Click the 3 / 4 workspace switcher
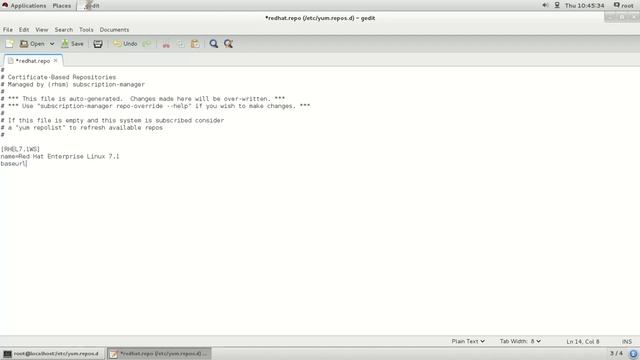 click(616, 353)
